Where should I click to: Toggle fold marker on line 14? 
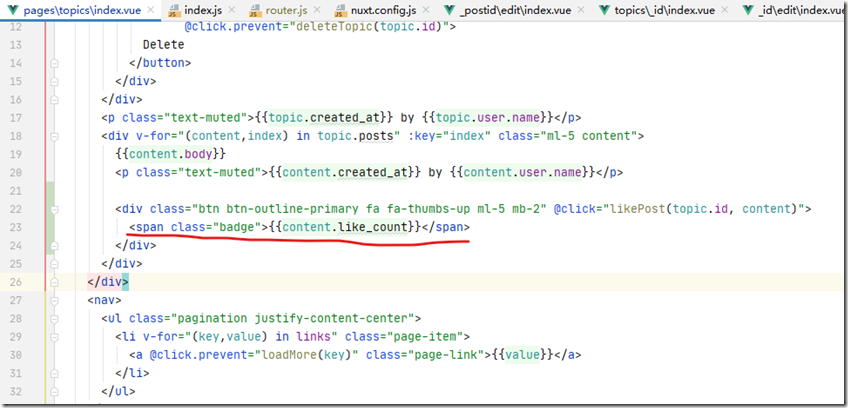[54, 63]
